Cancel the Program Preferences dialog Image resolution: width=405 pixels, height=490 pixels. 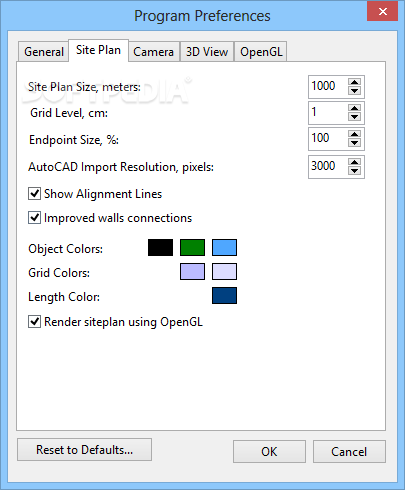click(x=349, y=451)
